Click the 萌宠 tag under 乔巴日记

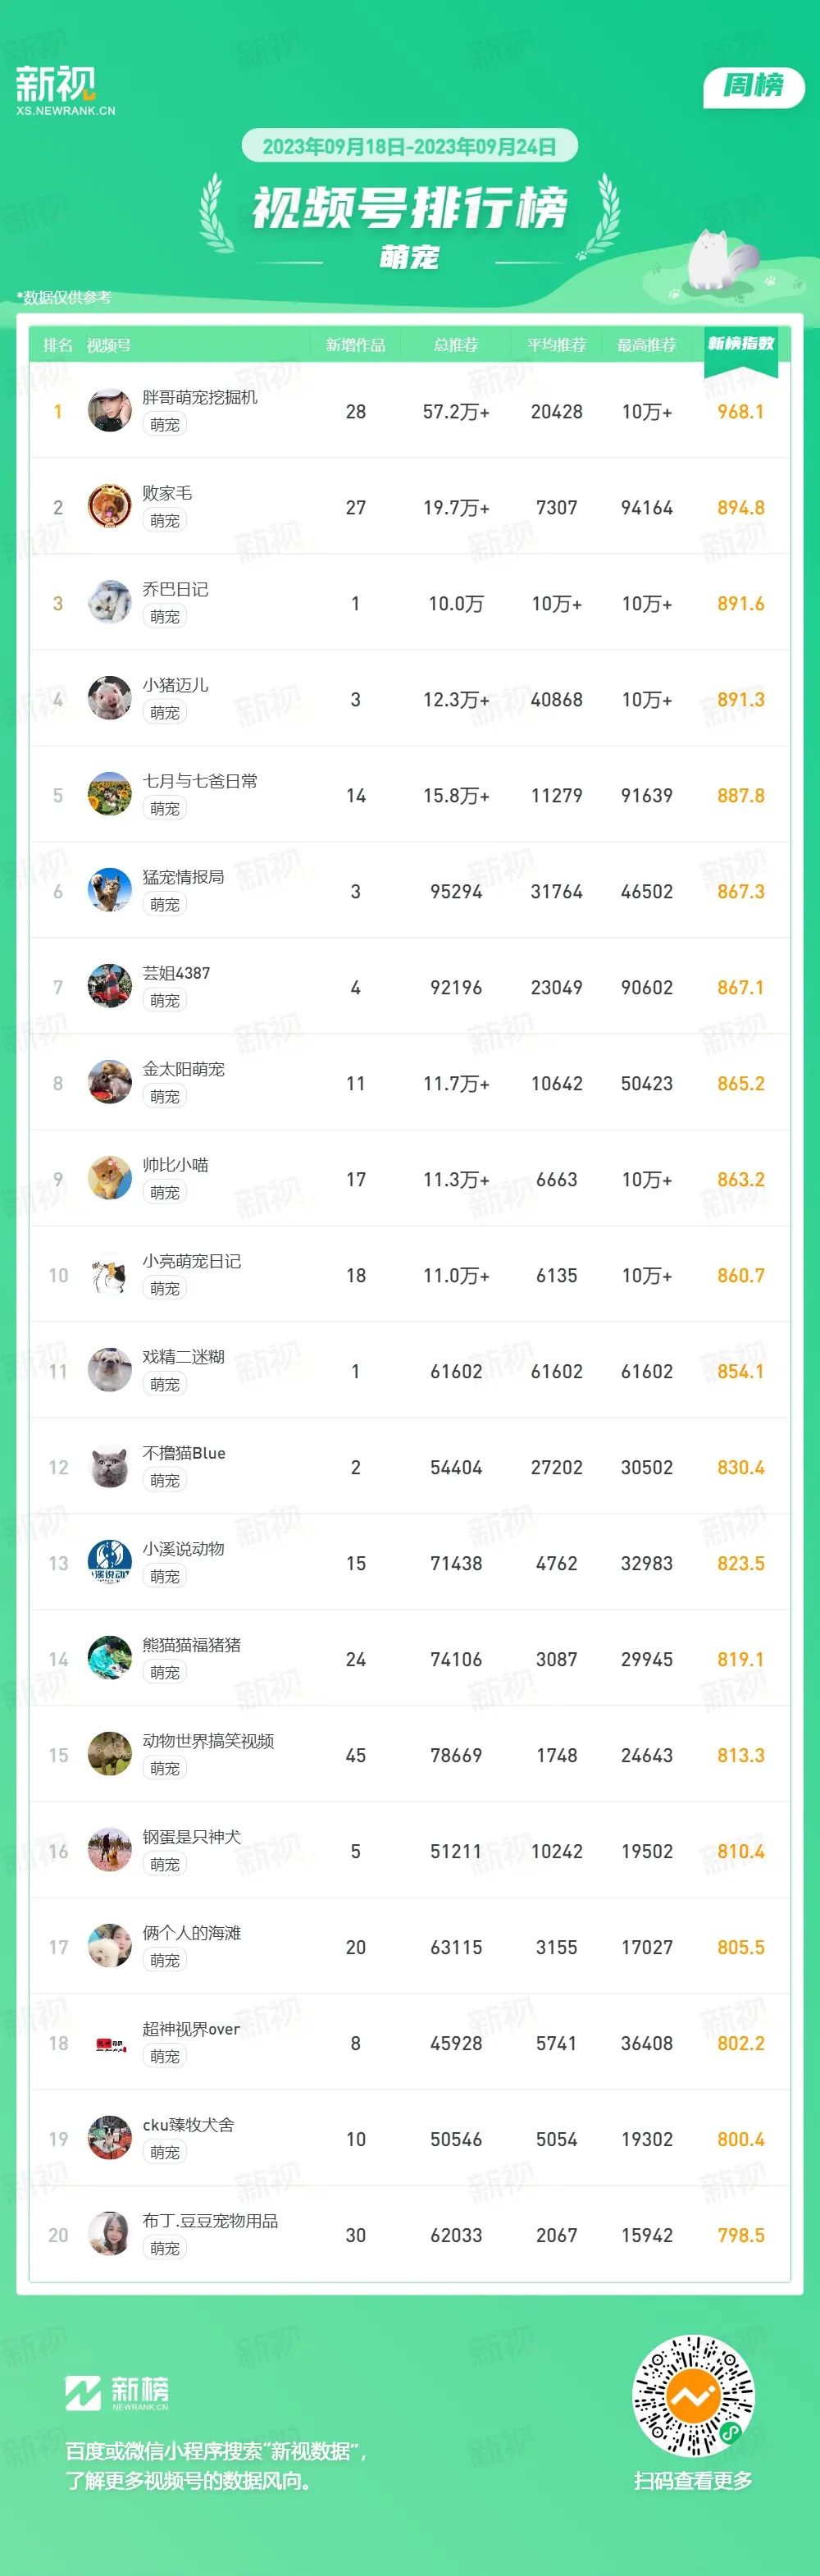coord(165,617)
